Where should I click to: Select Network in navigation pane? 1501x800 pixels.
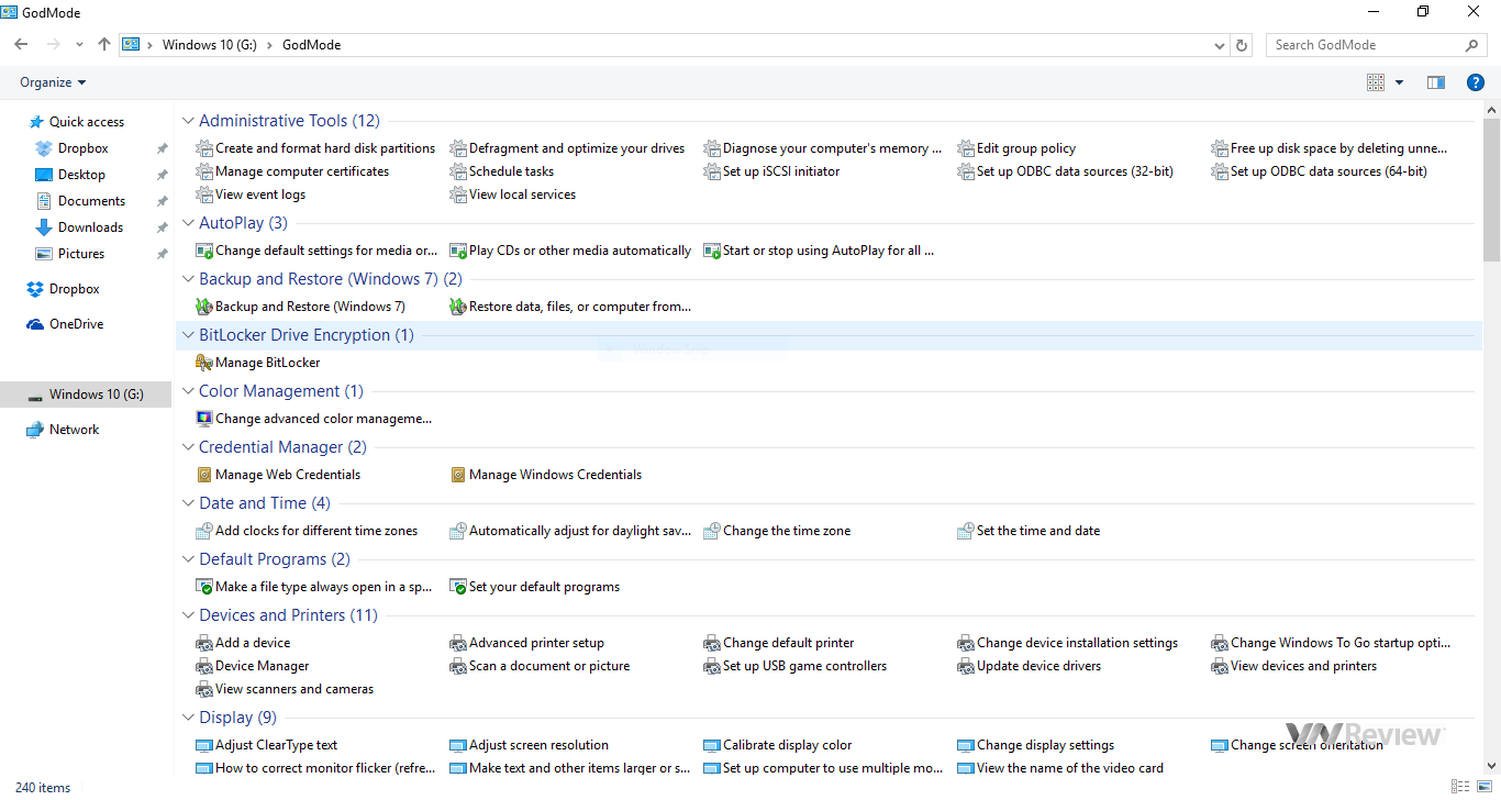point(63,429)
